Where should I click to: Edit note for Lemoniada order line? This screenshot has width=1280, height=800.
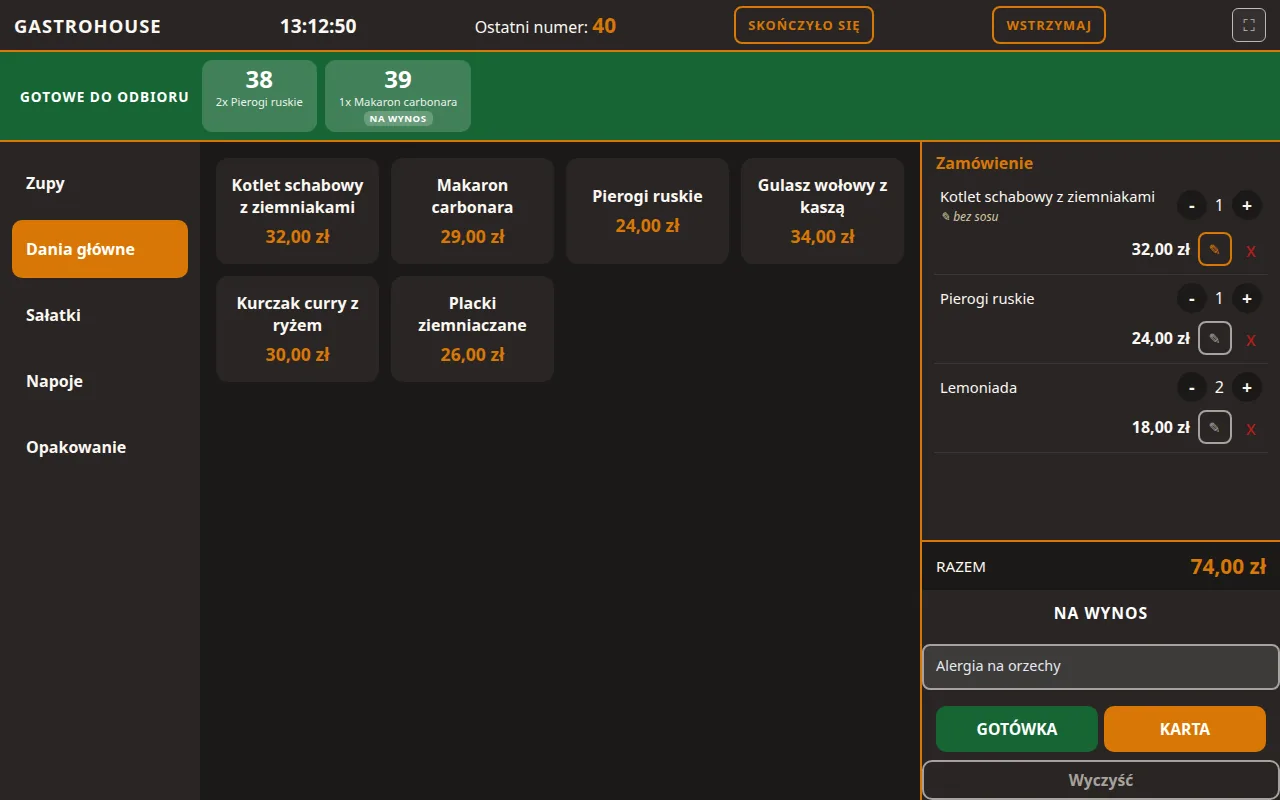(x=1215, y=427)
